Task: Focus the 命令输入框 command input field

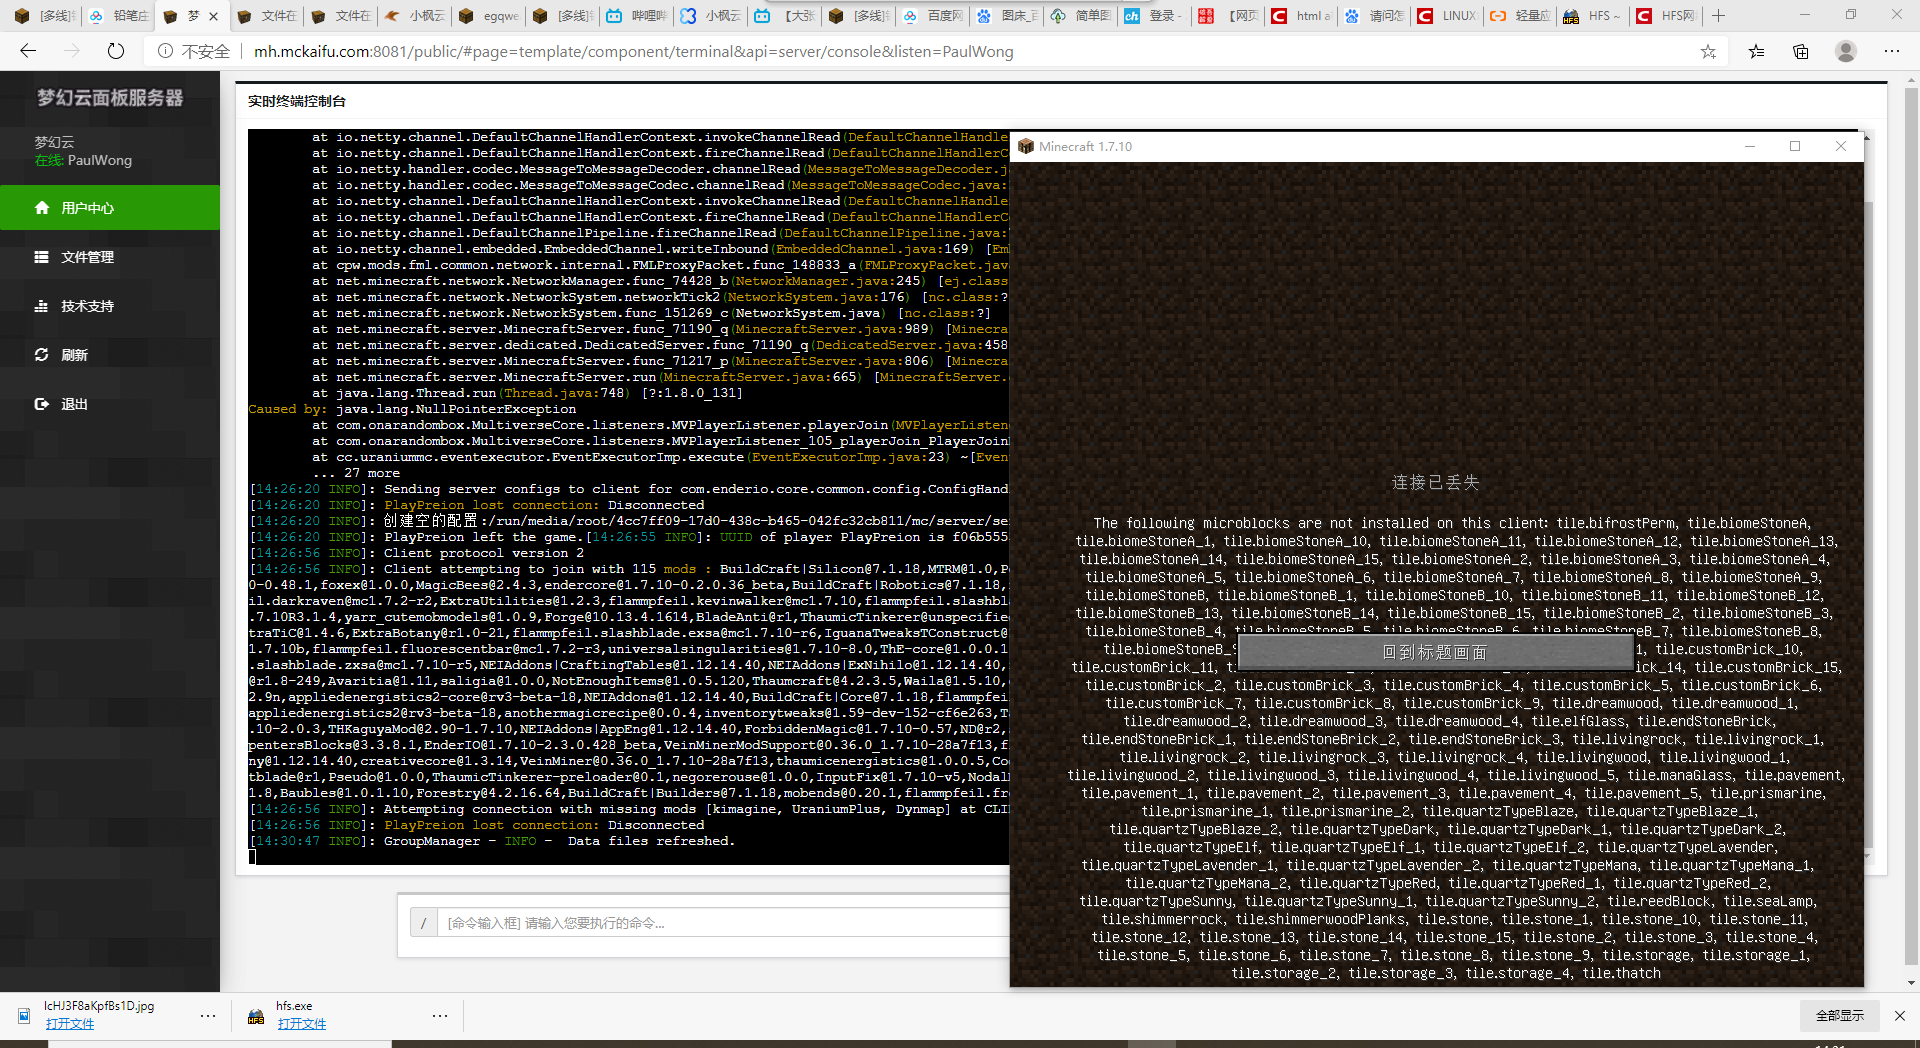Action: pyautogui.click(x=723, y=923)
